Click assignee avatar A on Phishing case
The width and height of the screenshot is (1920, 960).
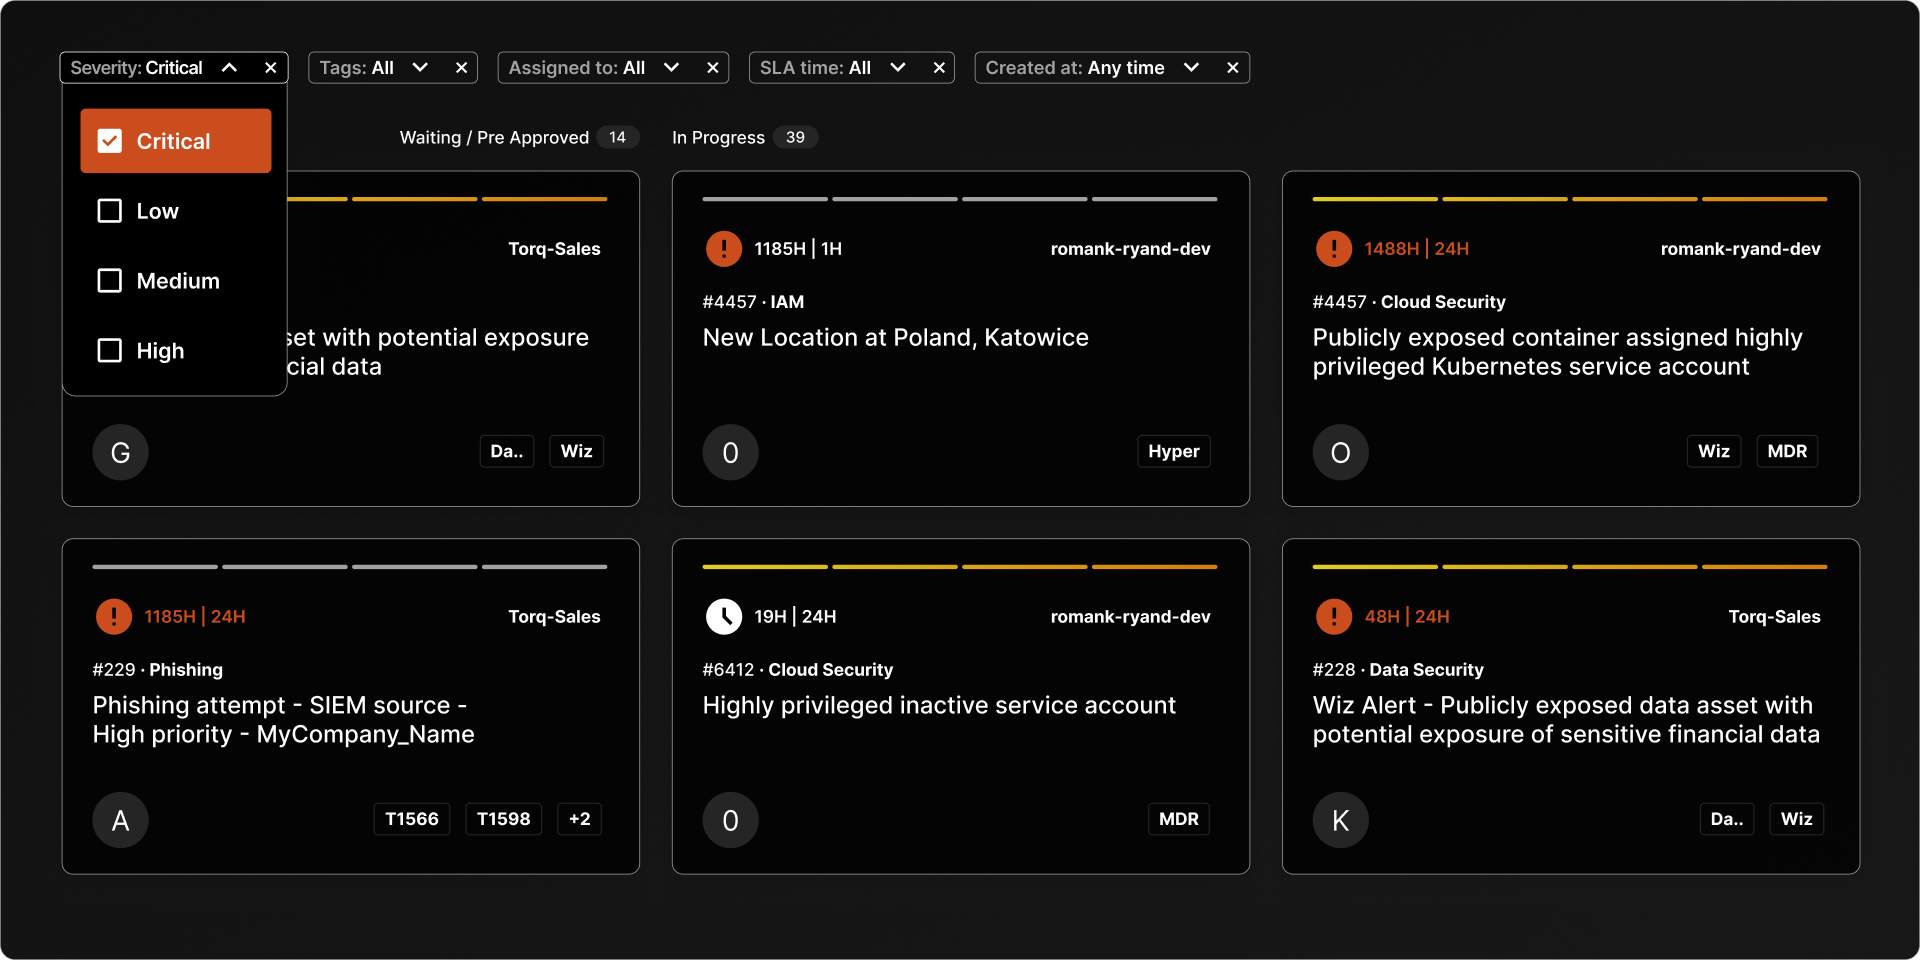[121, 820]
